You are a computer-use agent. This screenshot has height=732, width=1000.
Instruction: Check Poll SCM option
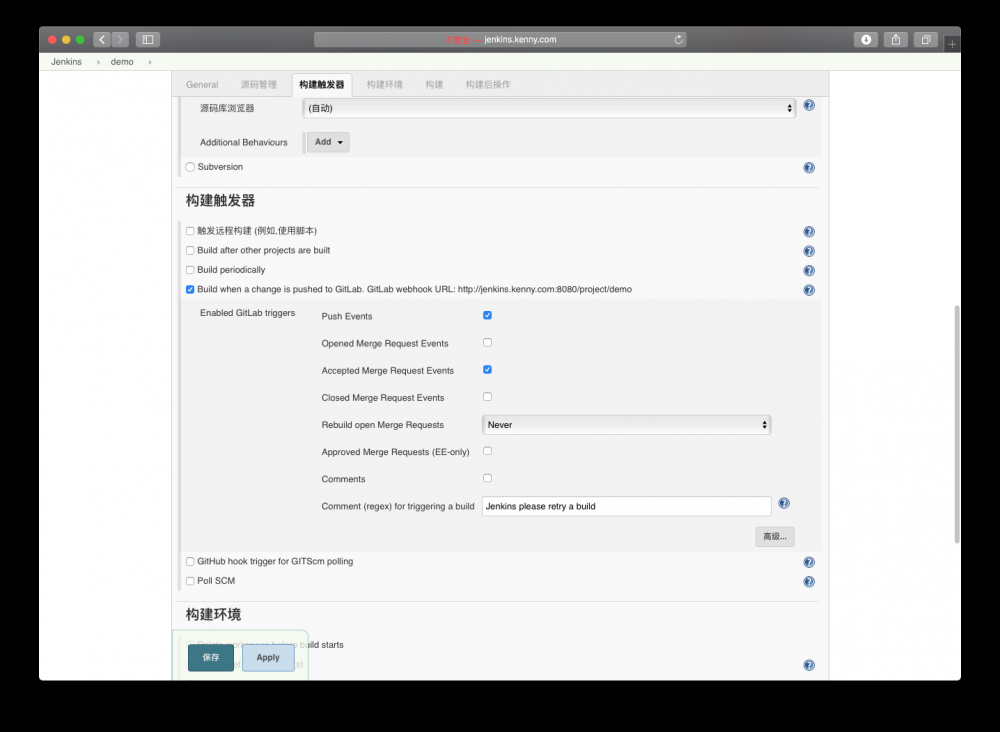point(190,581)
